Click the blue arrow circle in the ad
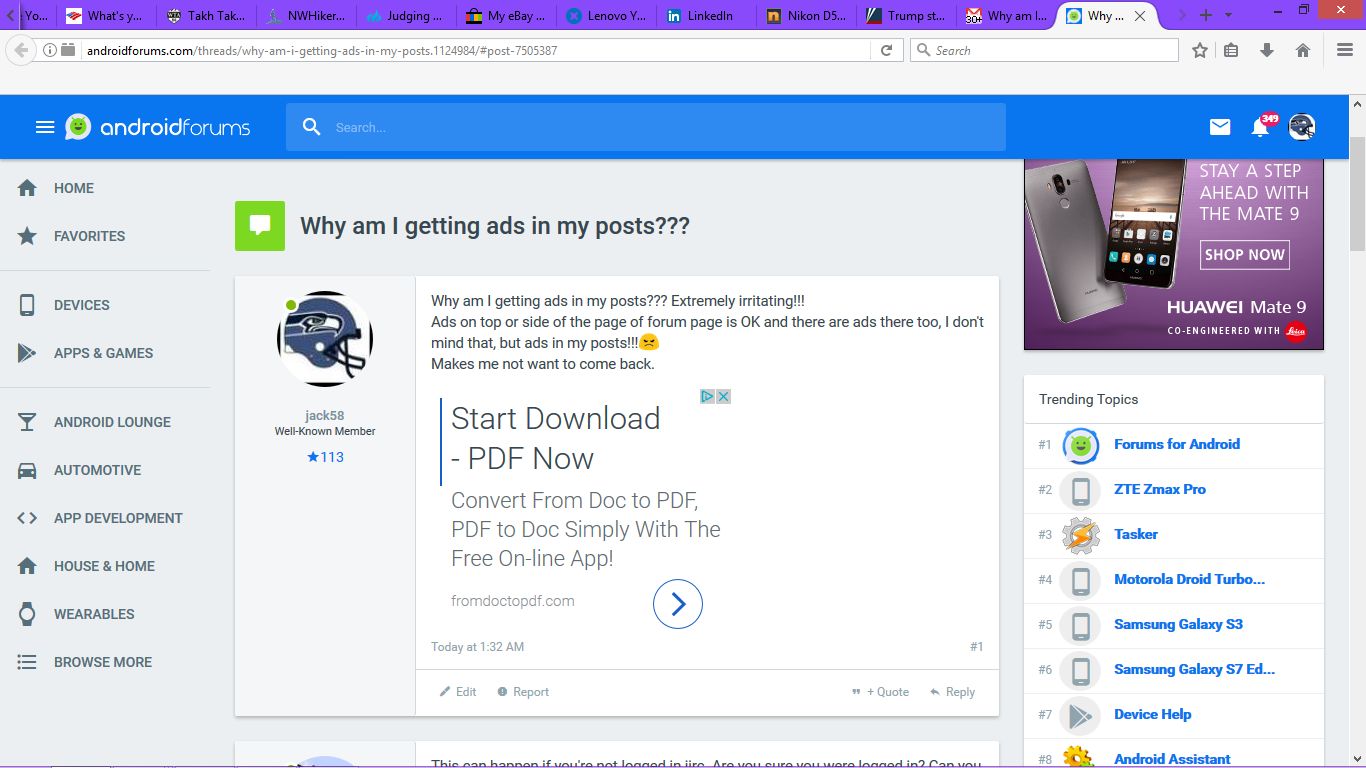 pos(678,604)
